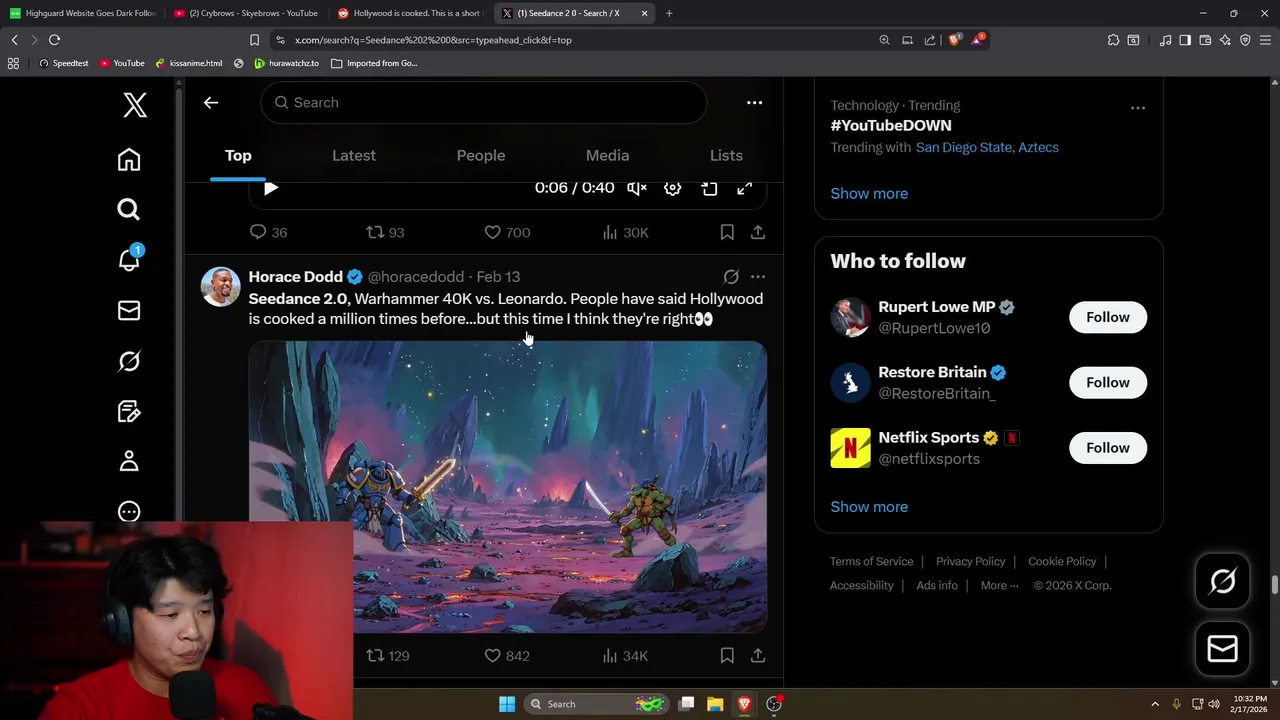The width and height of the screenshot is (1280, 720).
Task: Follow Rupert Lowe MP
Action: click(1108, 317)
